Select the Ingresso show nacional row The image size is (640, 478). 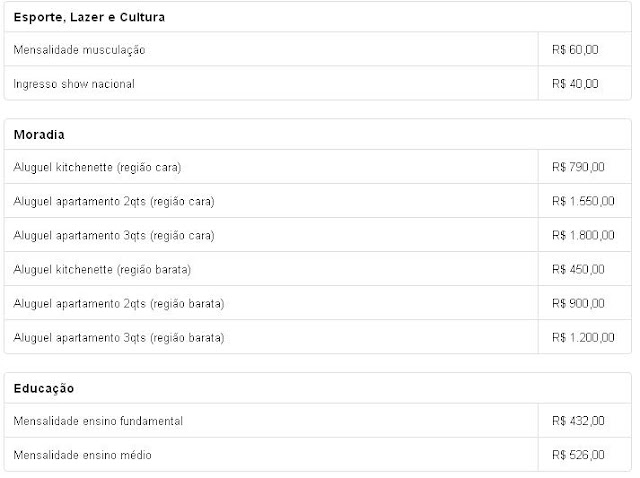[x=318, y=83]
